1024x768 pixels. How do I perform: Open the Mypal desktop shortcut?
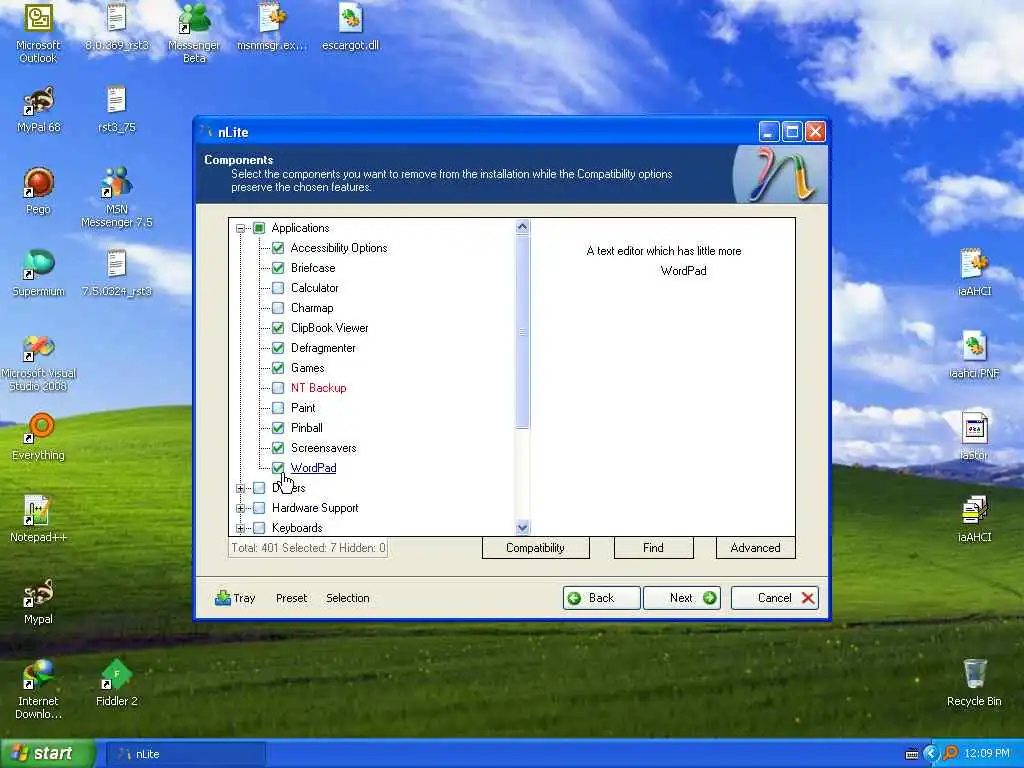(39, 601)
